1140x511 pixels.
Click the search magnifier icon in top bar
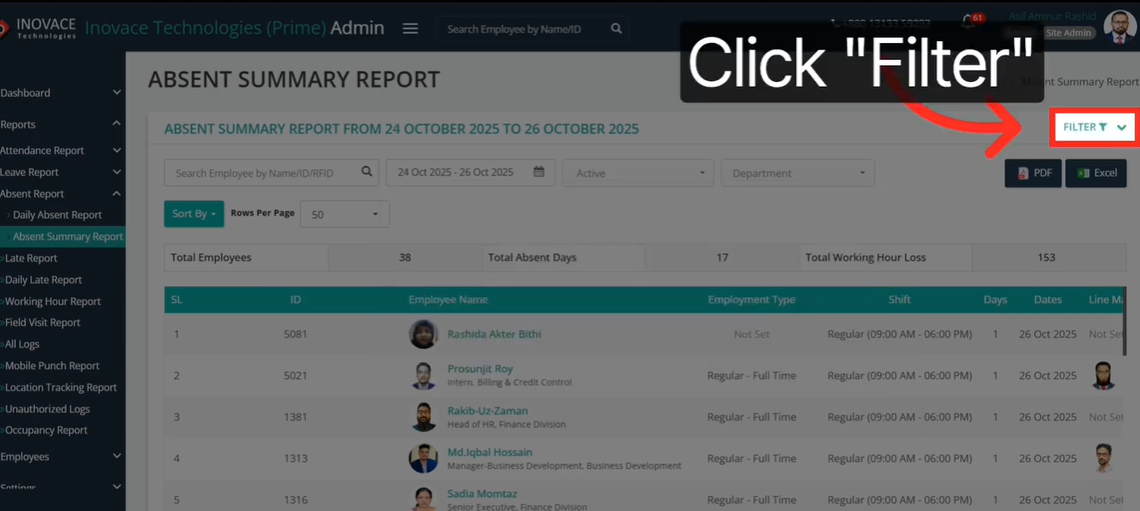[x=616, y=29]
